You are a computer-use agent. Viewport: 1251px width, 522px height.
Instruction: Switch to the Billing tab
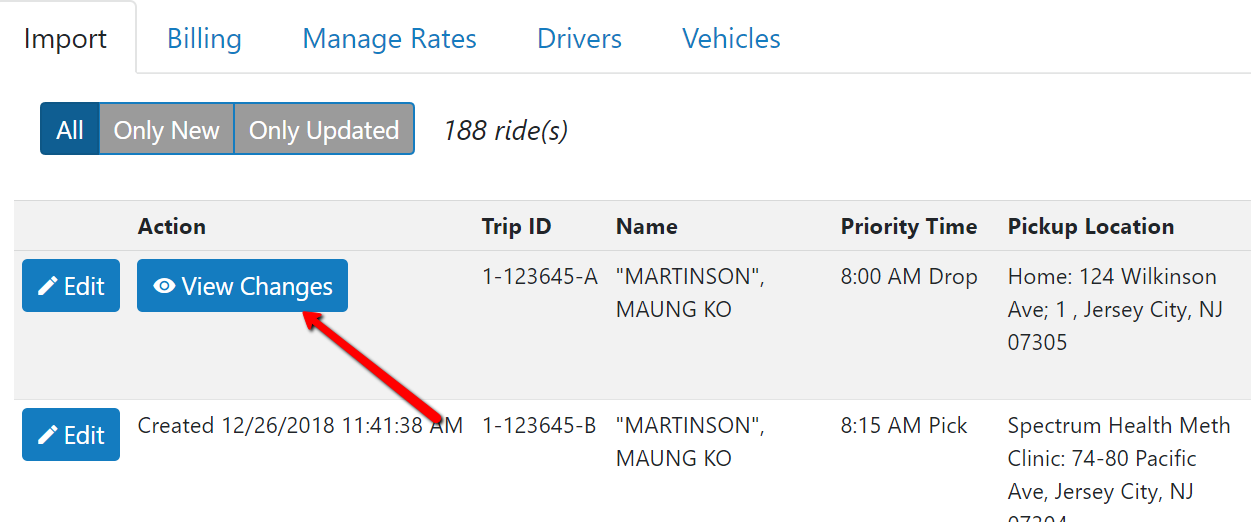click(204, 39)
